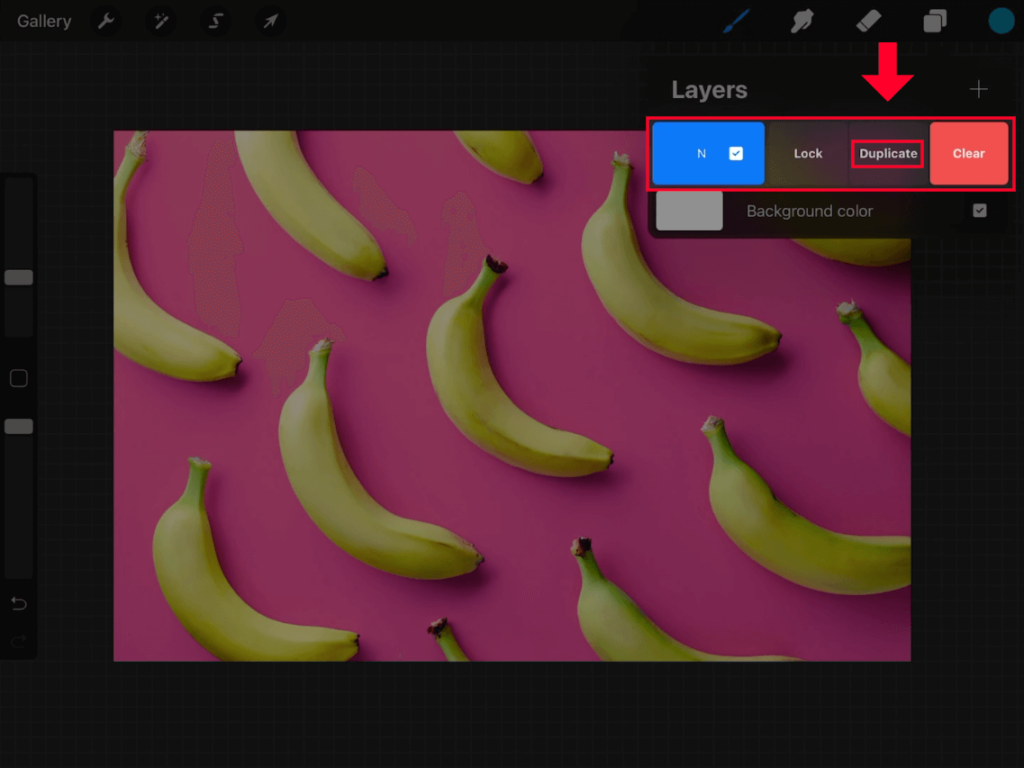Add a new layer with the plus button
The width and height of the screenshot is (1024, 768).
click(x=978, y=89)
